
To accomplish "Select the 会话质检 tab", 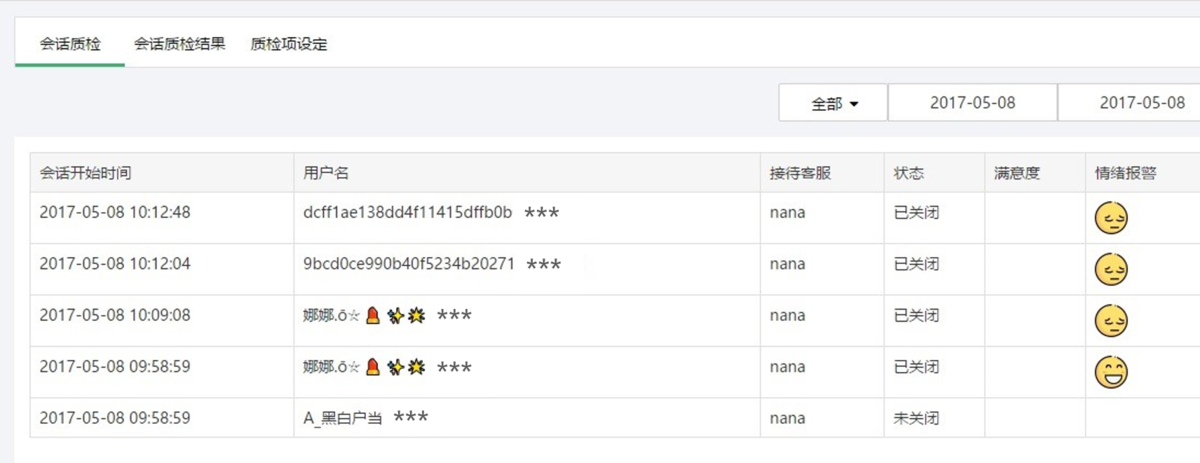I will coord(70,44).
